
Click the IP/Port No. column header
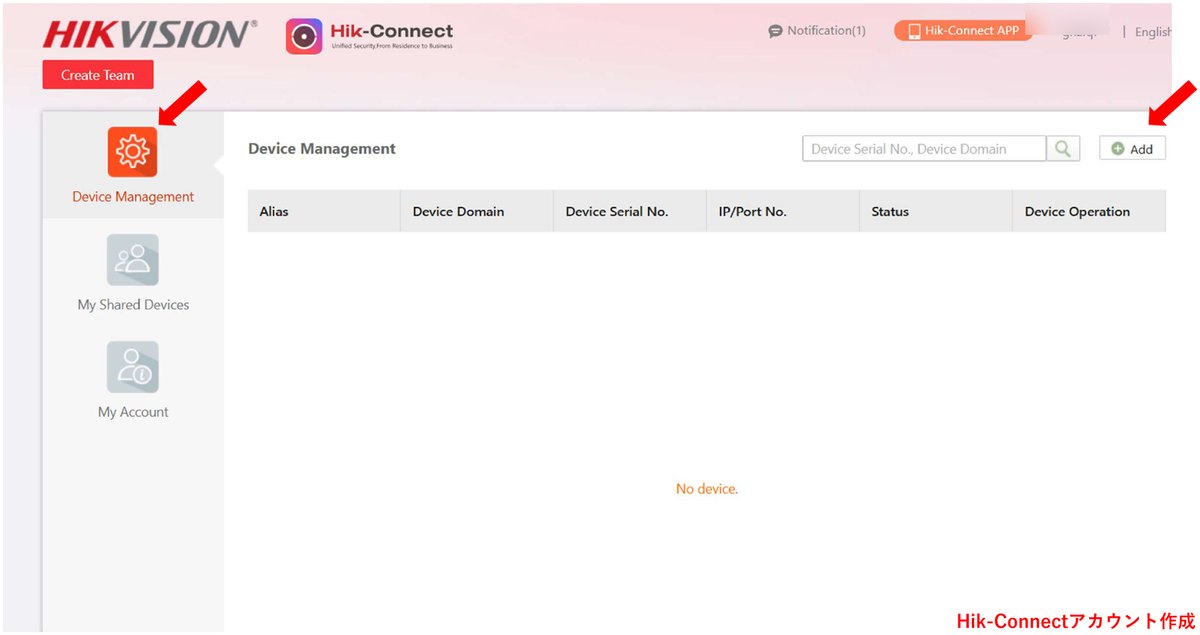pyautogui.click(x=783, y=211)
